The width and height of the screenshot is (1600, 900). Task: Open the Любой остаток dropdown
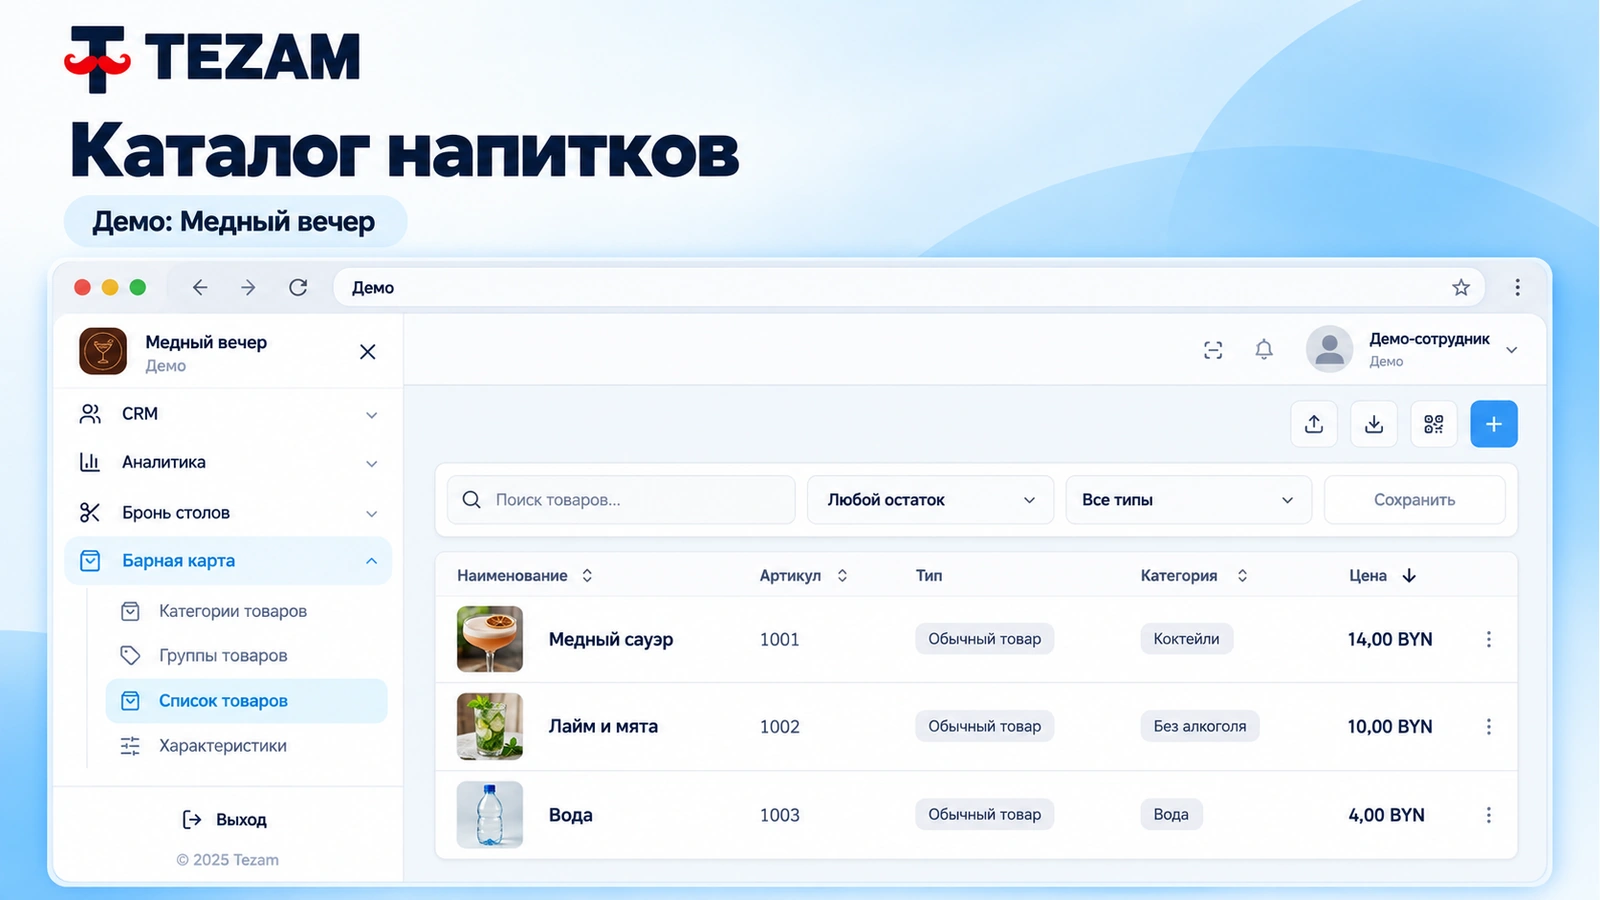[930, 500]
